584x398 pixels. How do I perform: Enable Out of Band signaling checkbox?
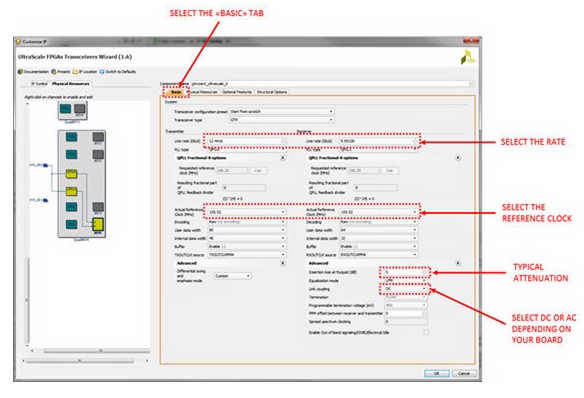426,332
